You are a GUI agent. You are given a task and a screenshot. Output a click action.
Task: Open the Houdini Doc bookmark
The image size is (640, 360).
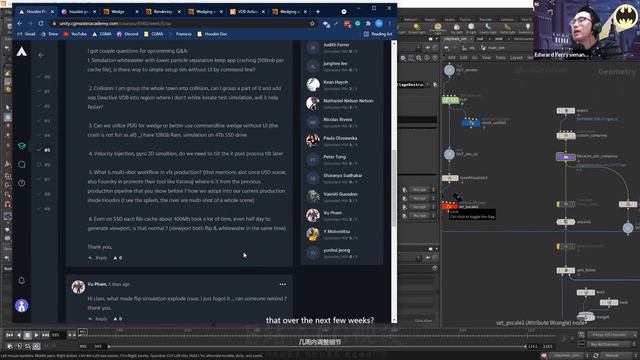coord(212,34)
